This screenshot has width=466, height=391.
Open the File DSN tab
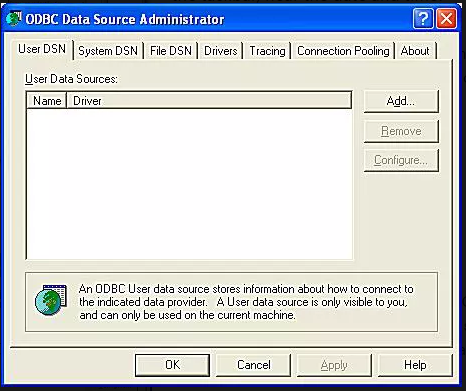tap(171, 51)
